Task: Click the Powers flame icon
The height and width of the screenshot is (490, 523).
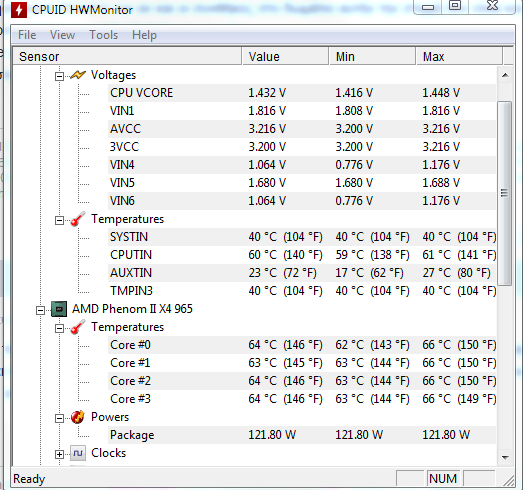Action: (78, 417)
